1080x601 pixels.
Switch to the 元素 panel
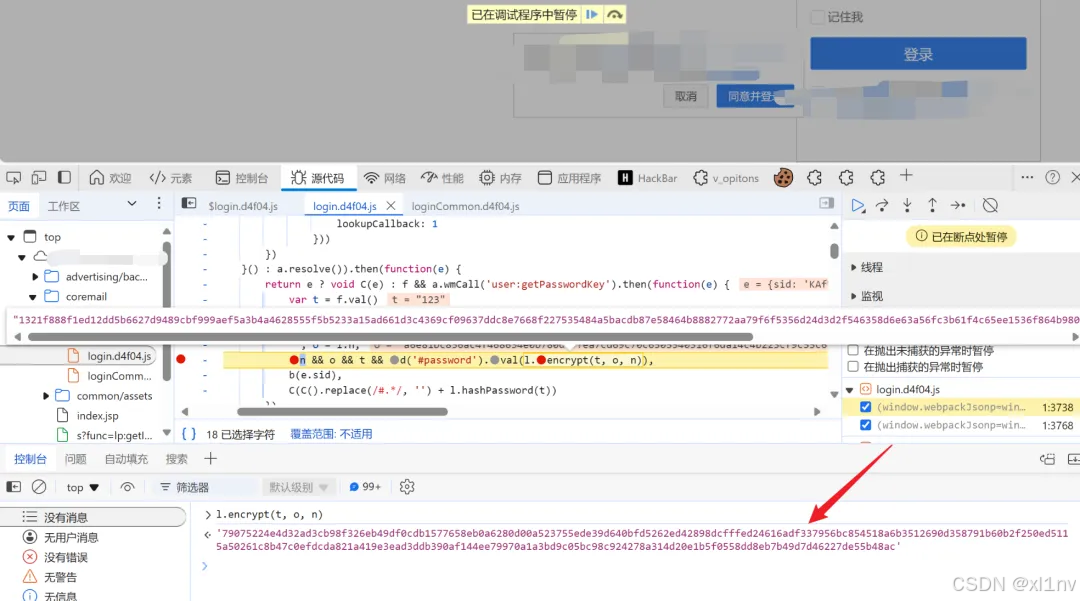pos(171,178)
